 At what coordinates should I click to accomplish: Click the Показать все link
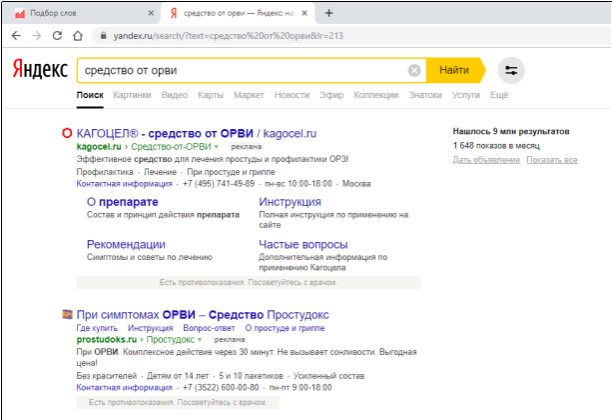click(x=552, y=160)
